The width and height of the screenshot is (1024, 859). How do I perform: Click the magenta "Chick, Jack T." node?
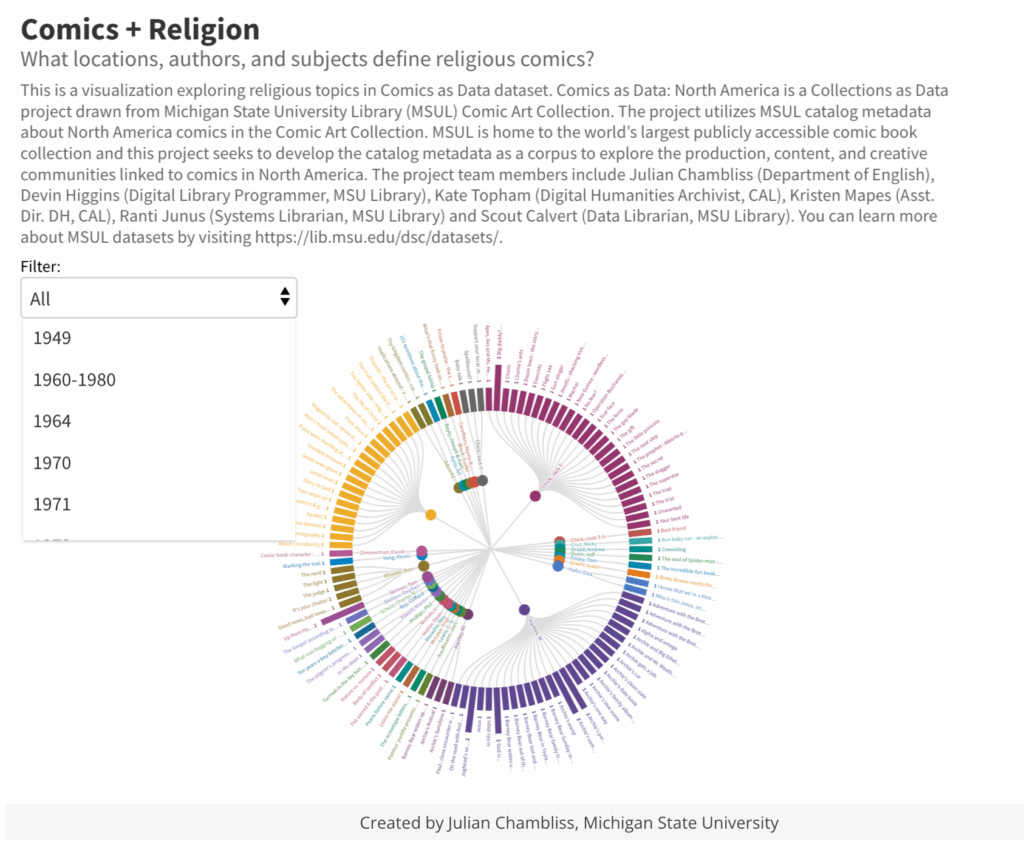[535, 496]
